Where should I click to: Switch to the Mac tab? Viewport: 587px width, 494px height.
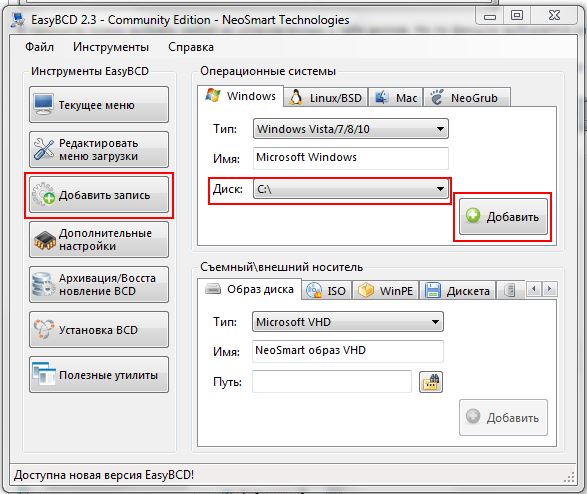click(x=396, y=98)
